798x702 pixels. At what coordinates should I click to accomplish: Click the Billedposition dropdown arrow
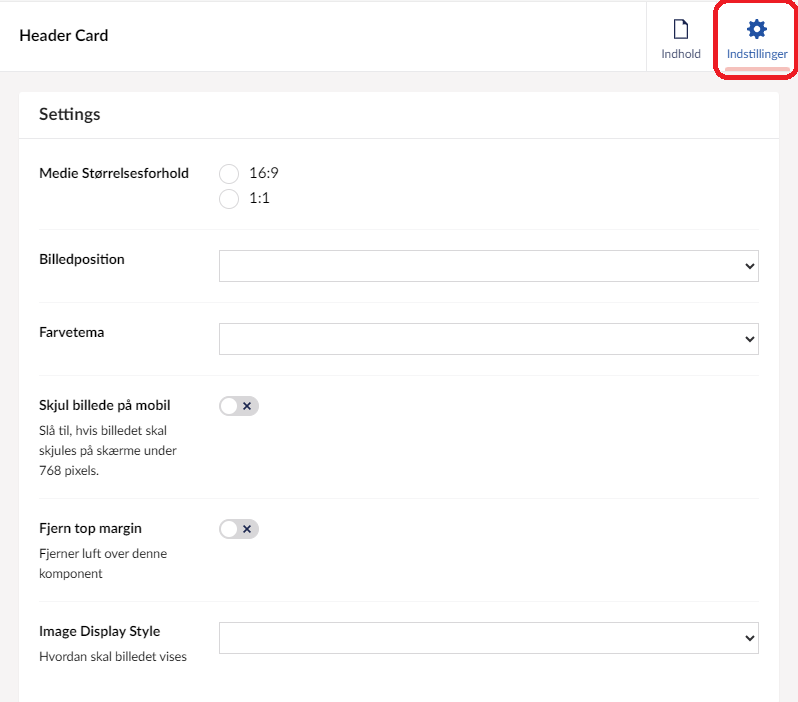pos(750,266)
